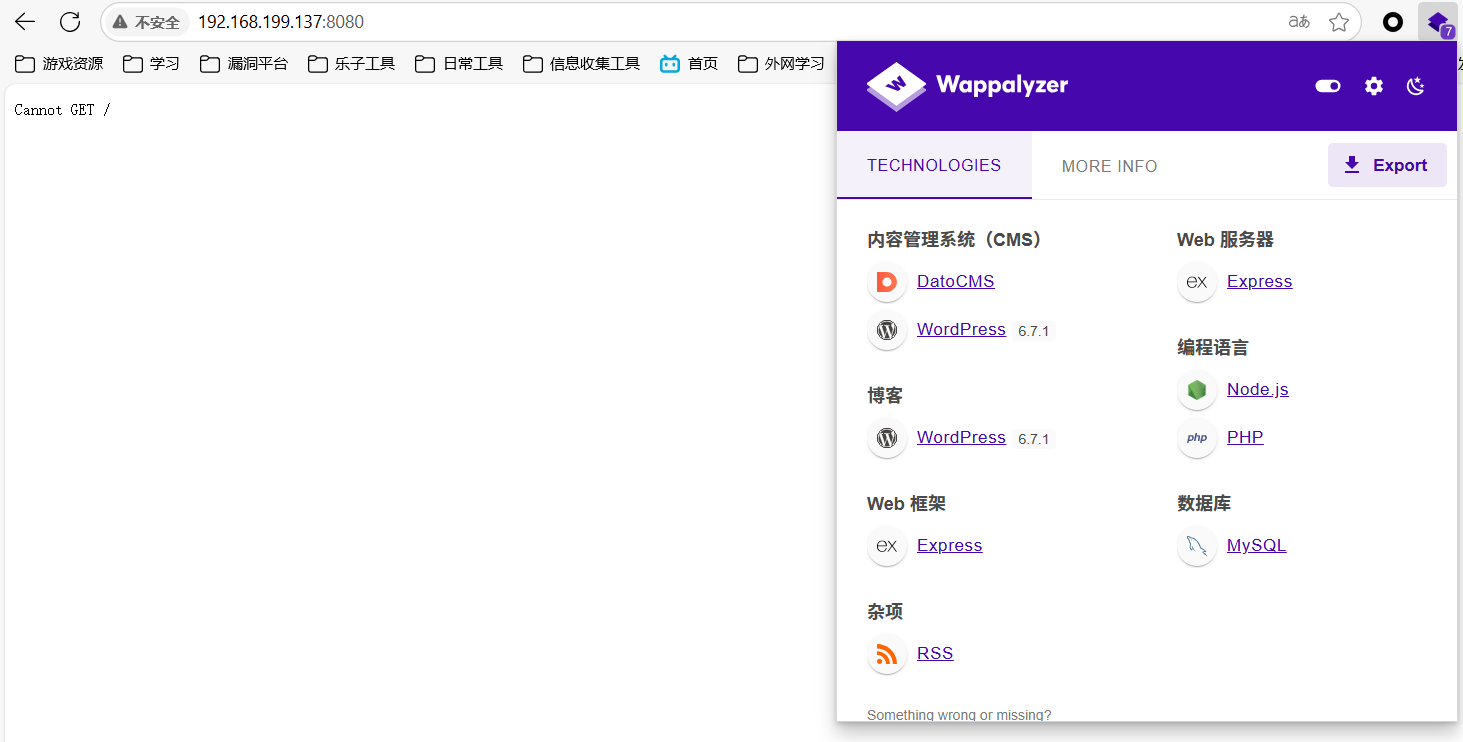Open the 漏洞平台 bookmark folder
Viewport: 1463px width, 742px height.
244,64
